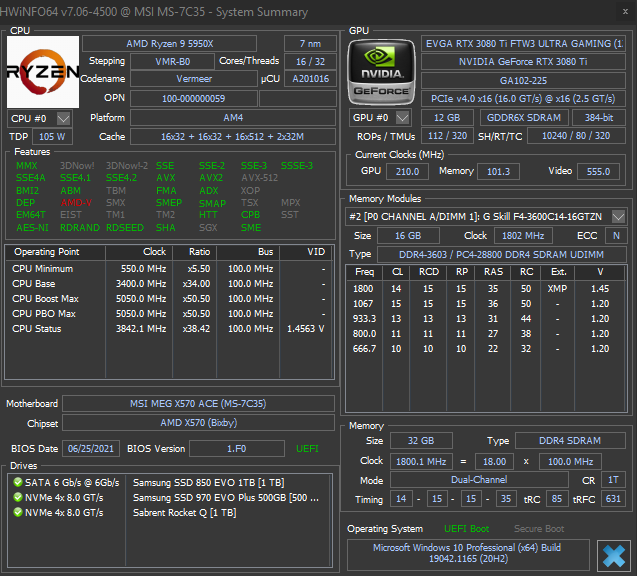Image resolution: width=637 pixels, height=576 pixels.
Task: Close the System Summary window
Action: [626, 11]
